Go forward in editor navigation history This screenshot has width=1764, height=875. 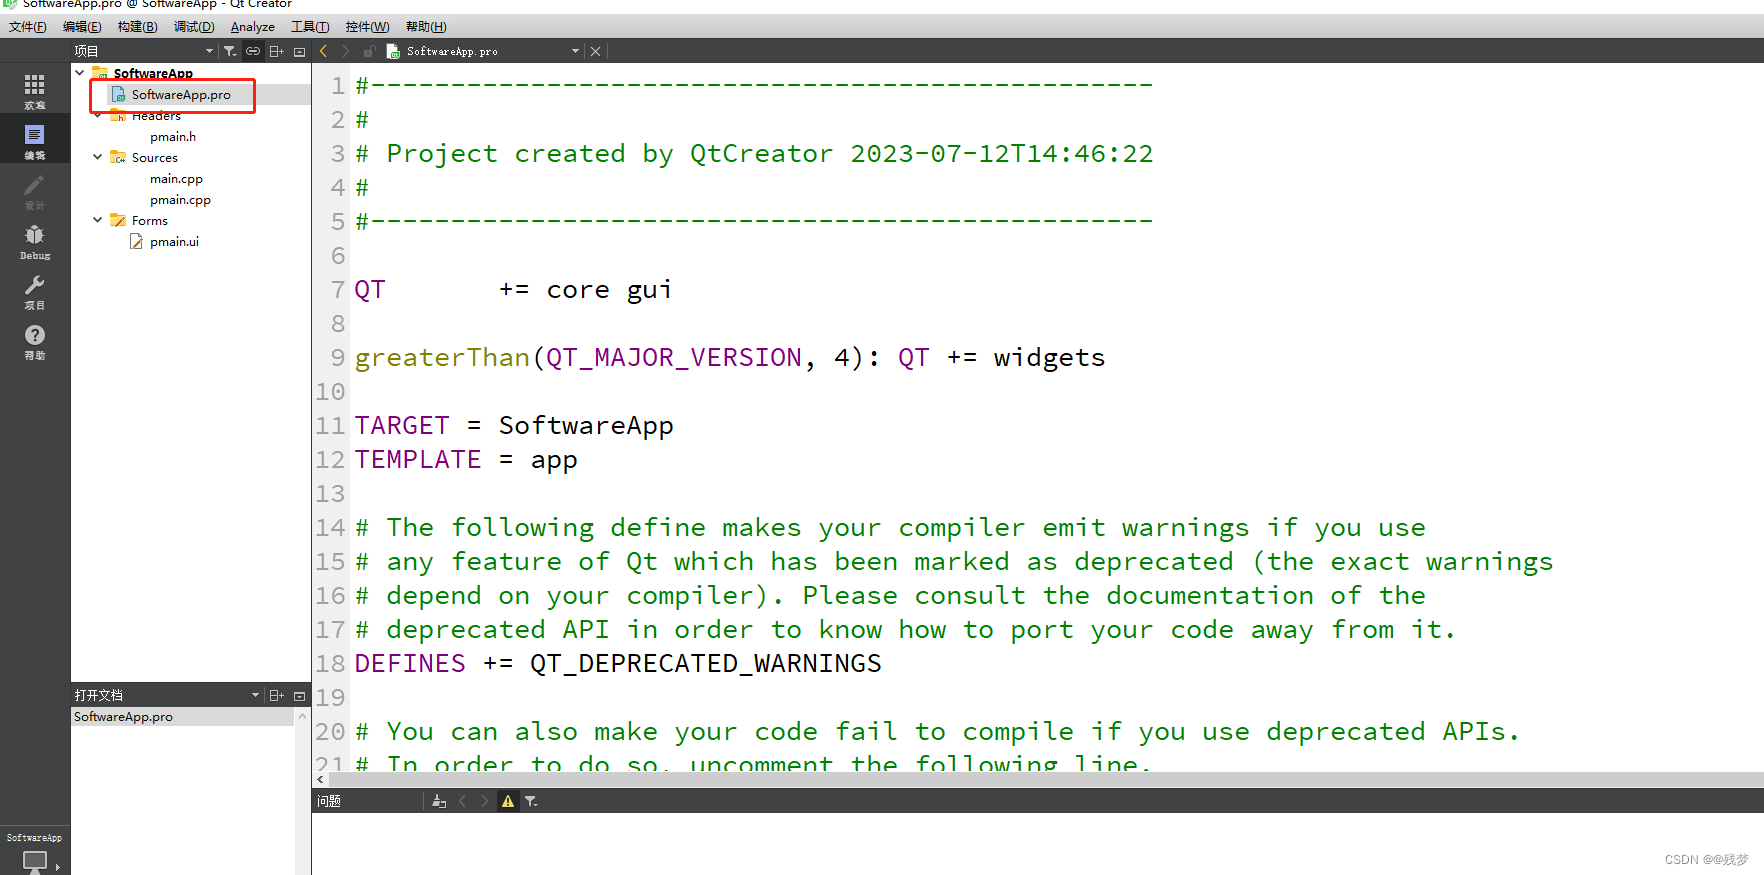(346, 51)
